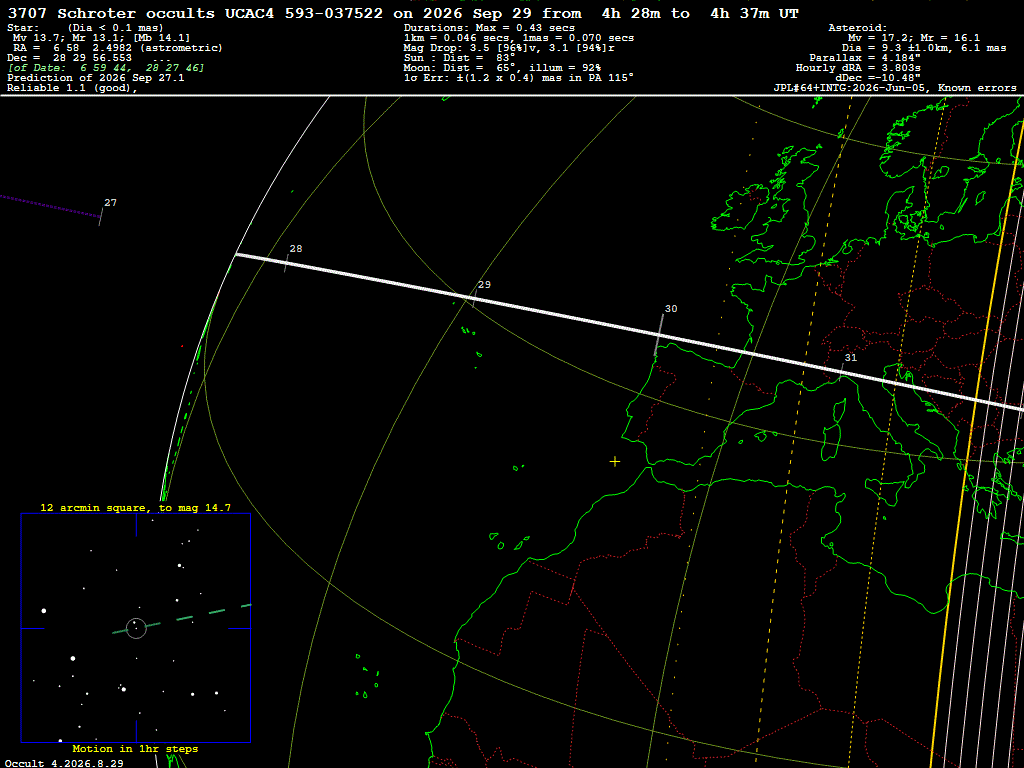Click the purple dotted line near marker 27
This screenshot has height=768, width=1024.
[x=50, y=205]
